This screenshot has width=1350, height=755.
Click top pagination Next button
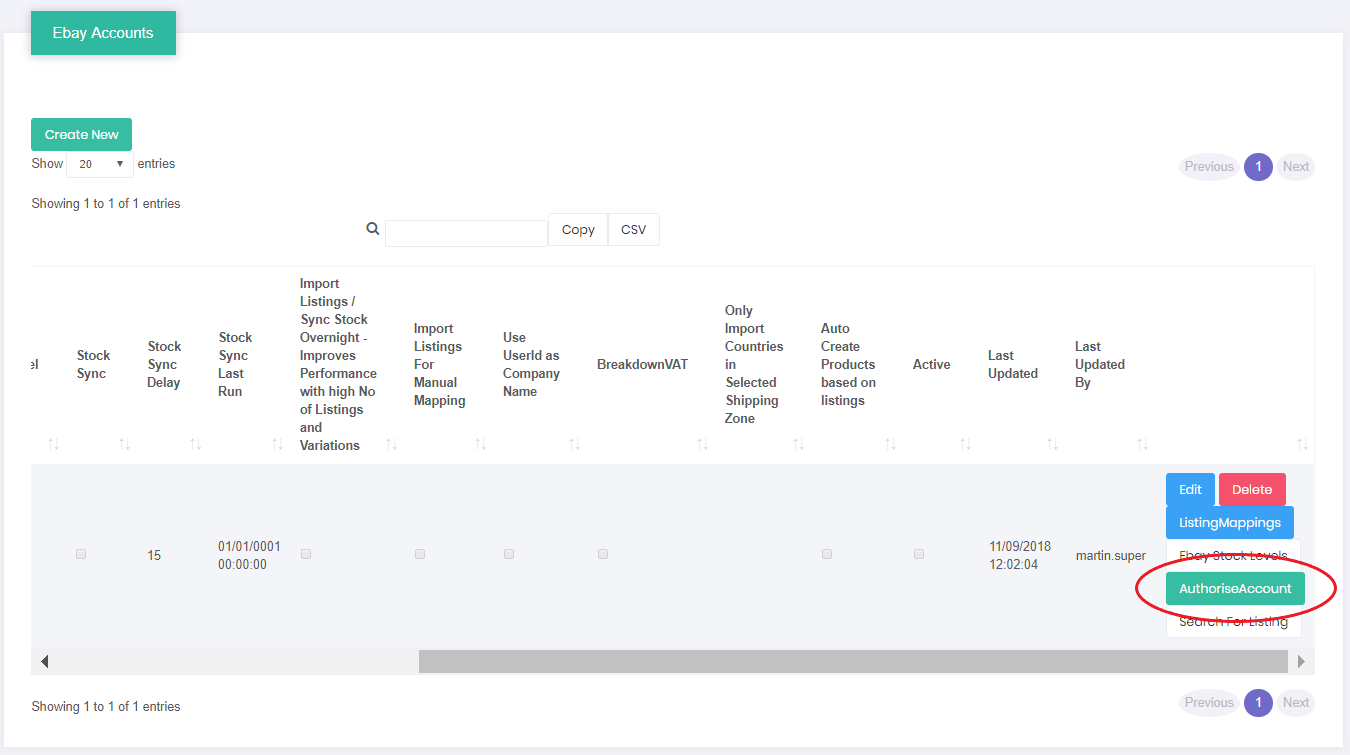[1296, 167]
